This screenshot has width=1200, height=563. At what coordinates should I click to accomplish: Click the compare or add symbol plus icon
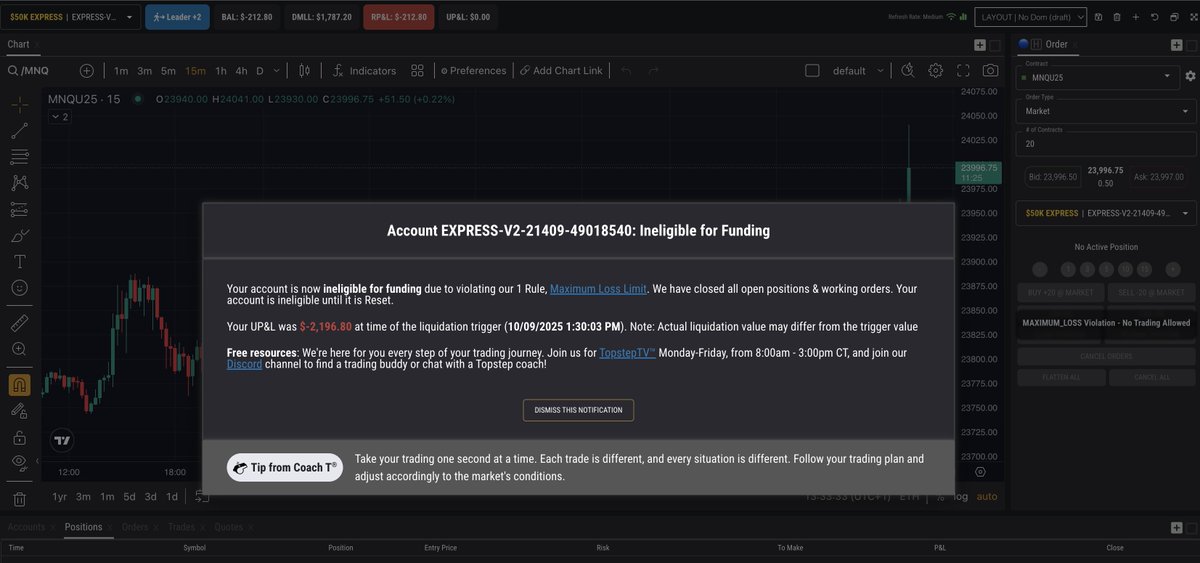(x=87, y=71)
